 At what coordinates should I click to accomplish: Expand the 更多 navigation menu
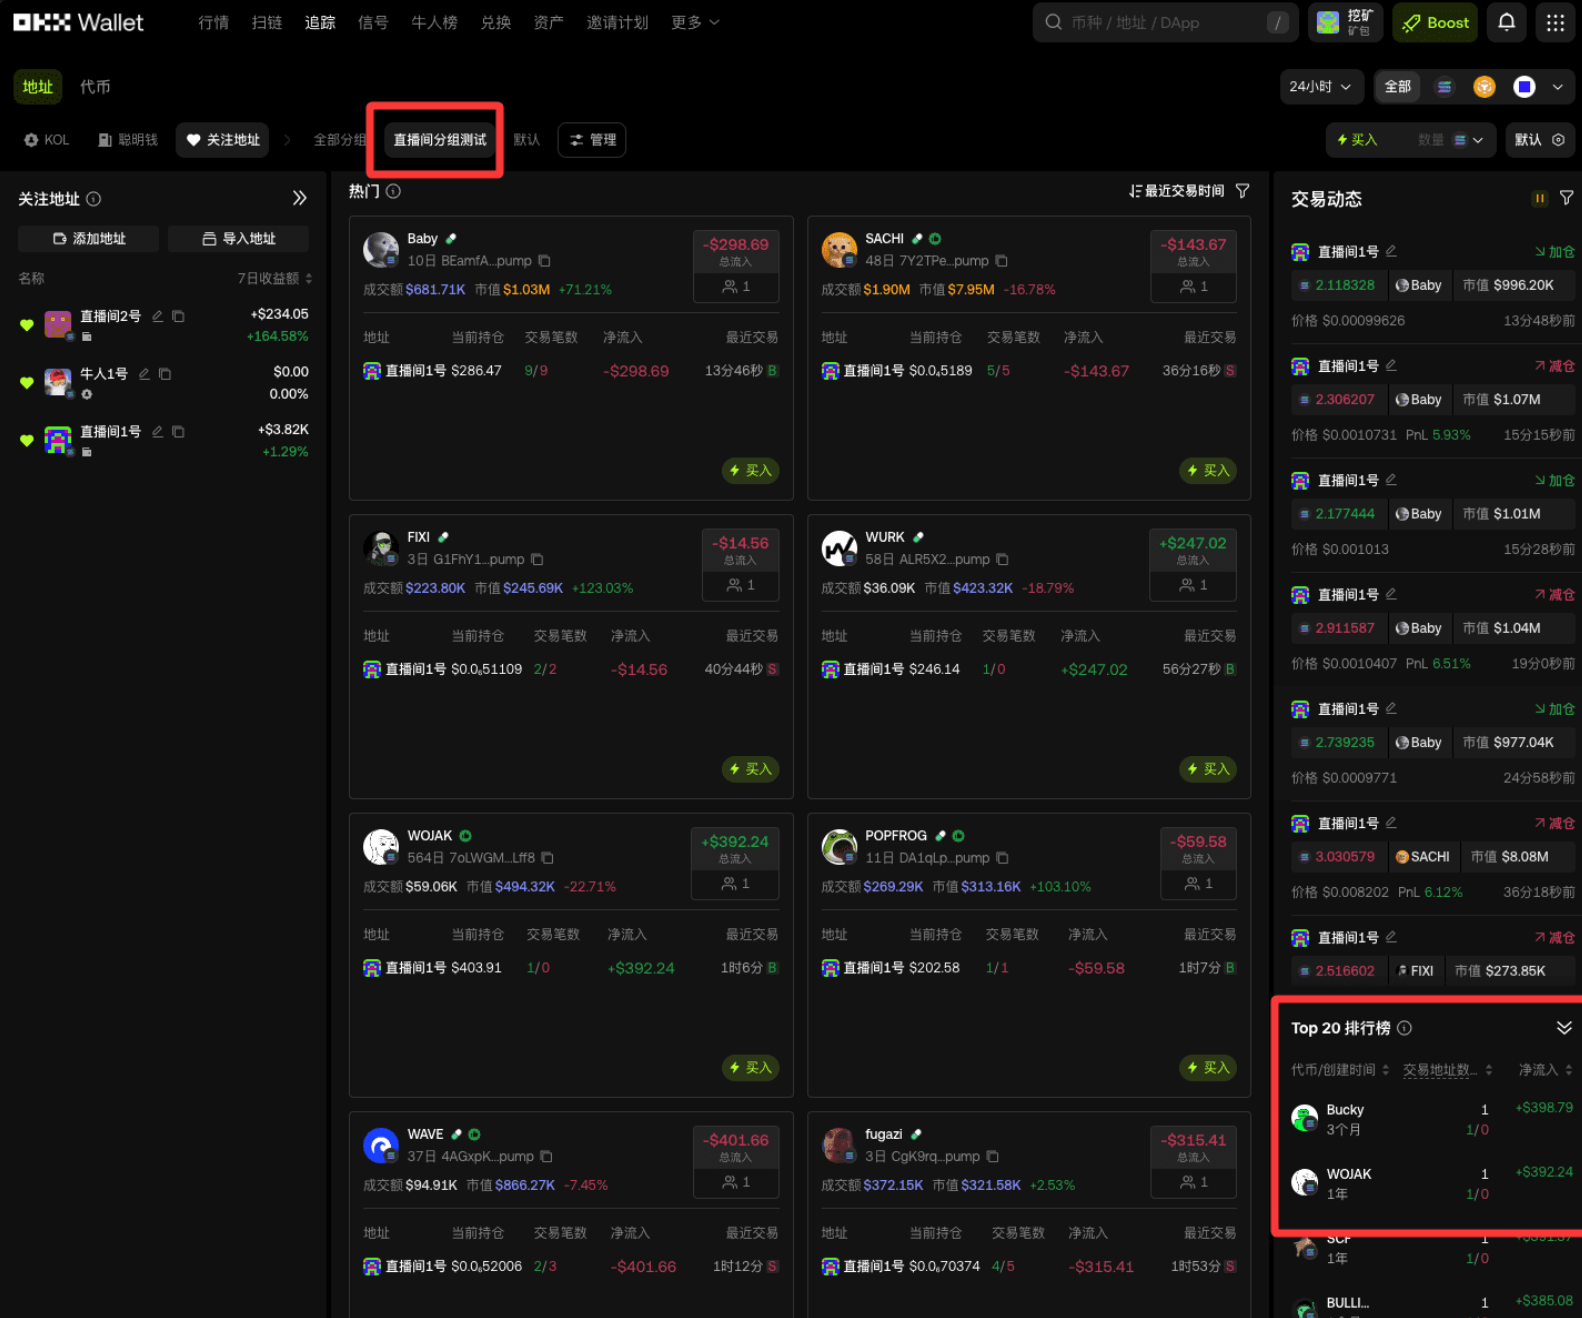pyautogui.click(x=695, y=22)
